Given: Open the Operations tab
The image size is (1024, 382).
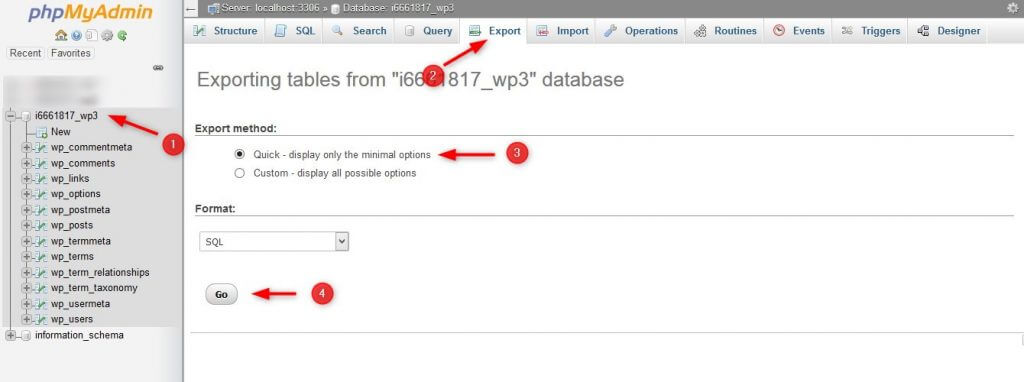Looking at the screenshot, I should click(x=641, y=31).
